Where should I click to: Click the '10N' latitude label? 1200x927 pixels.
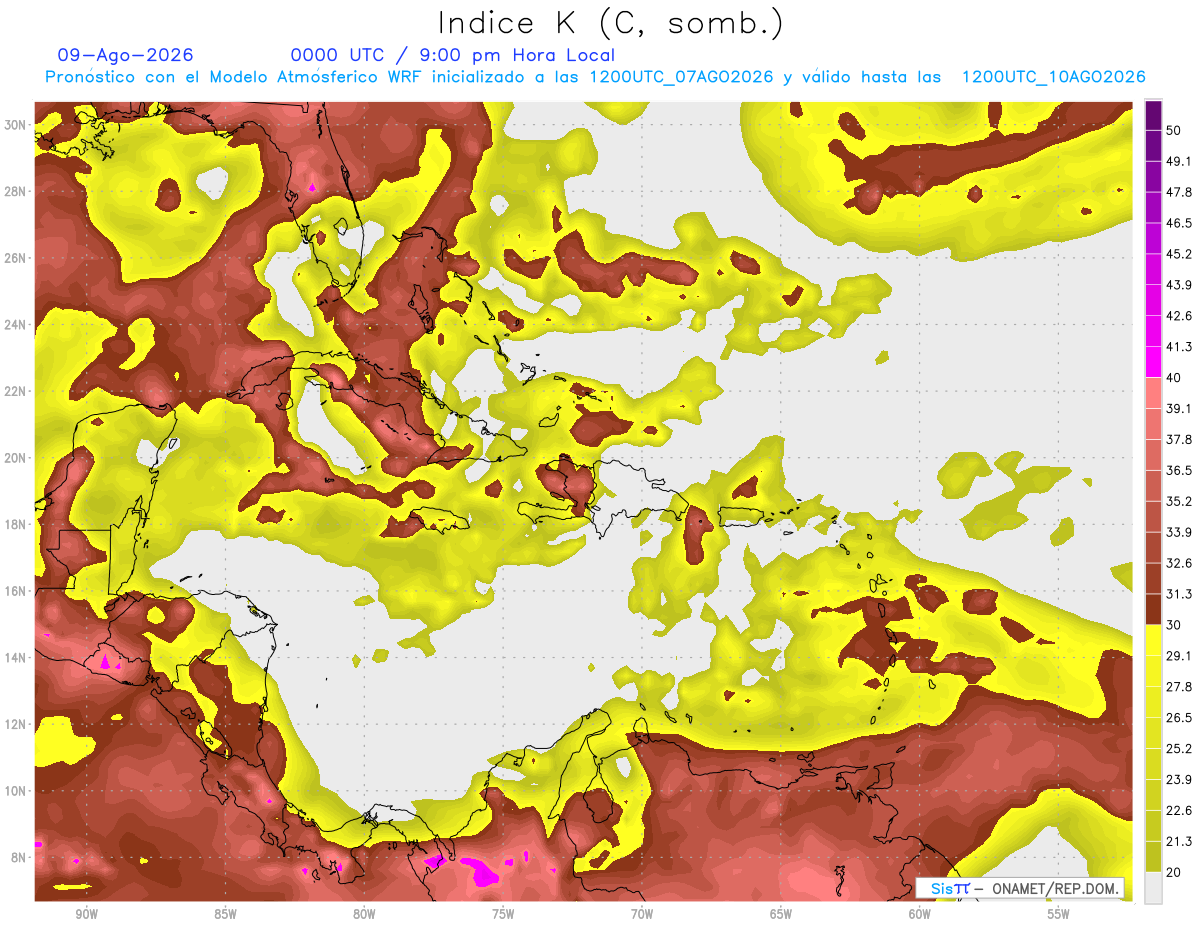16,790
